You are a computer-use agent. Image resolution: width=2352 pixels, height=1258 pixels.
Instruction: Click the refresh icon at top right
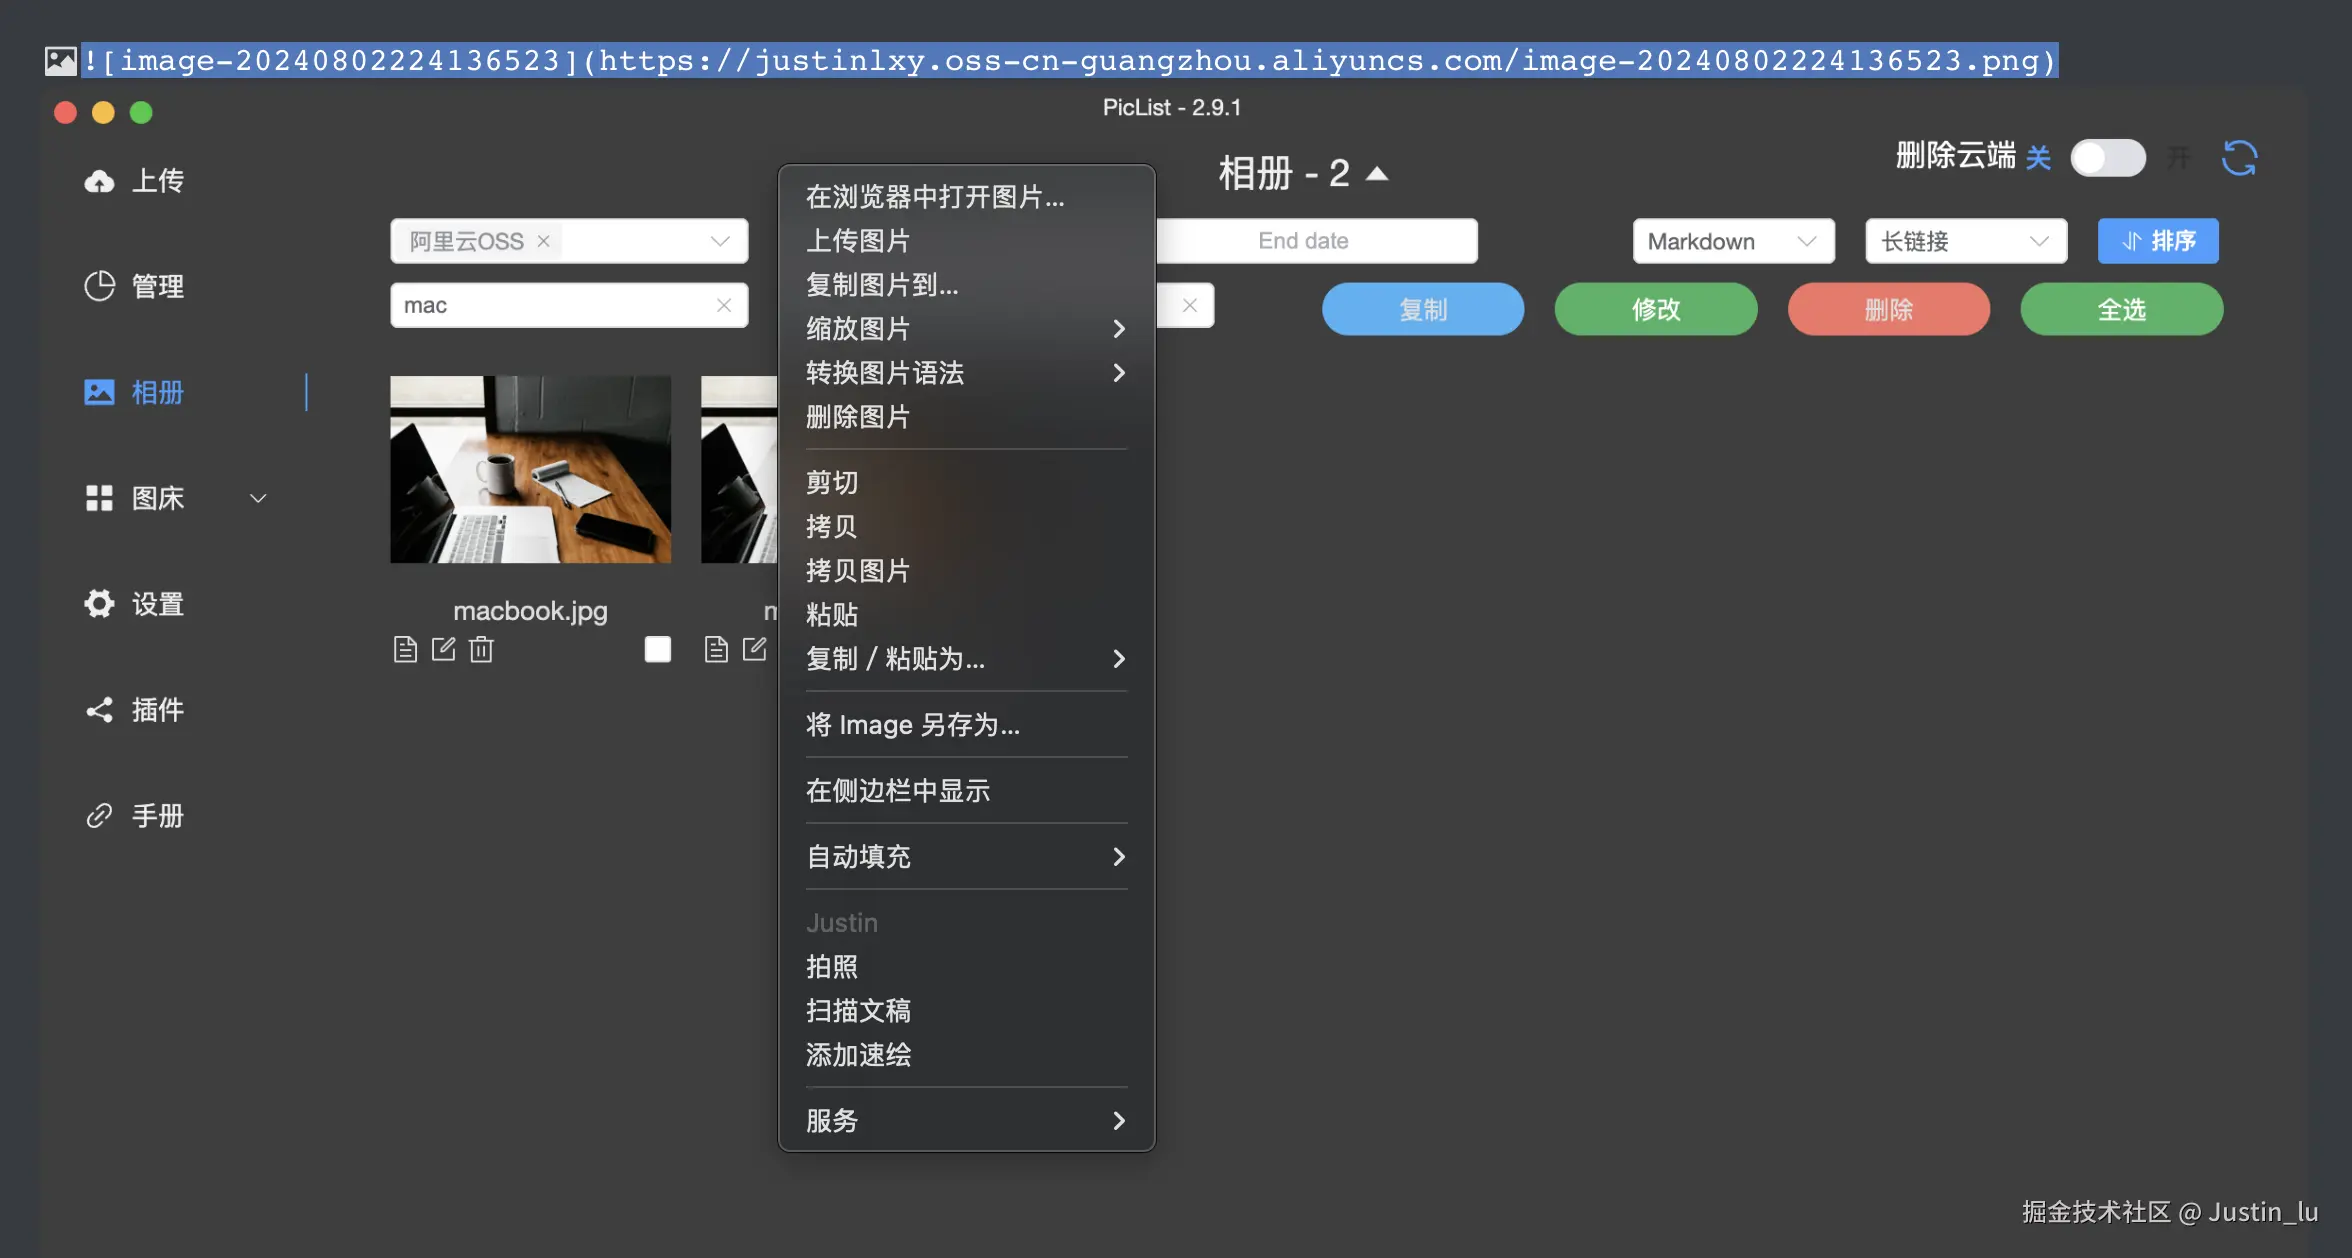click(x=2239, y=158)
